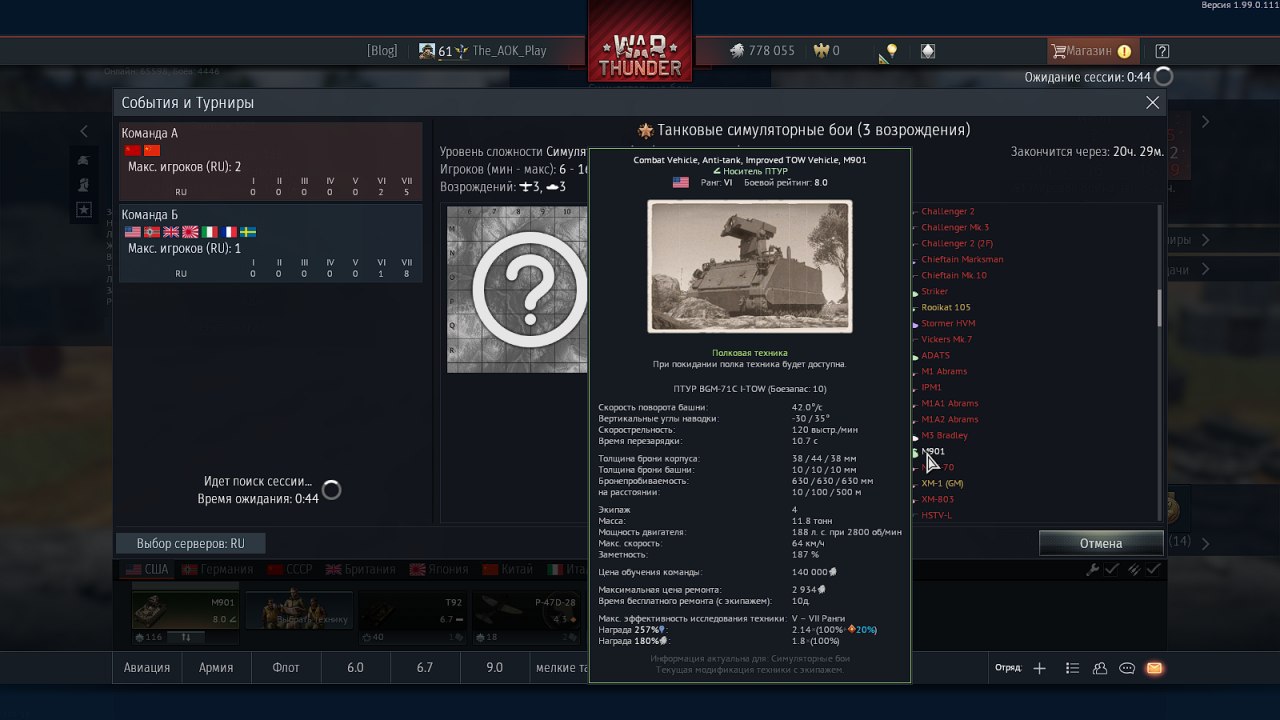Select the 6.7 preset
Image resolution: width=1280 pixels, height=720 pixels.
tap(425, 667)
